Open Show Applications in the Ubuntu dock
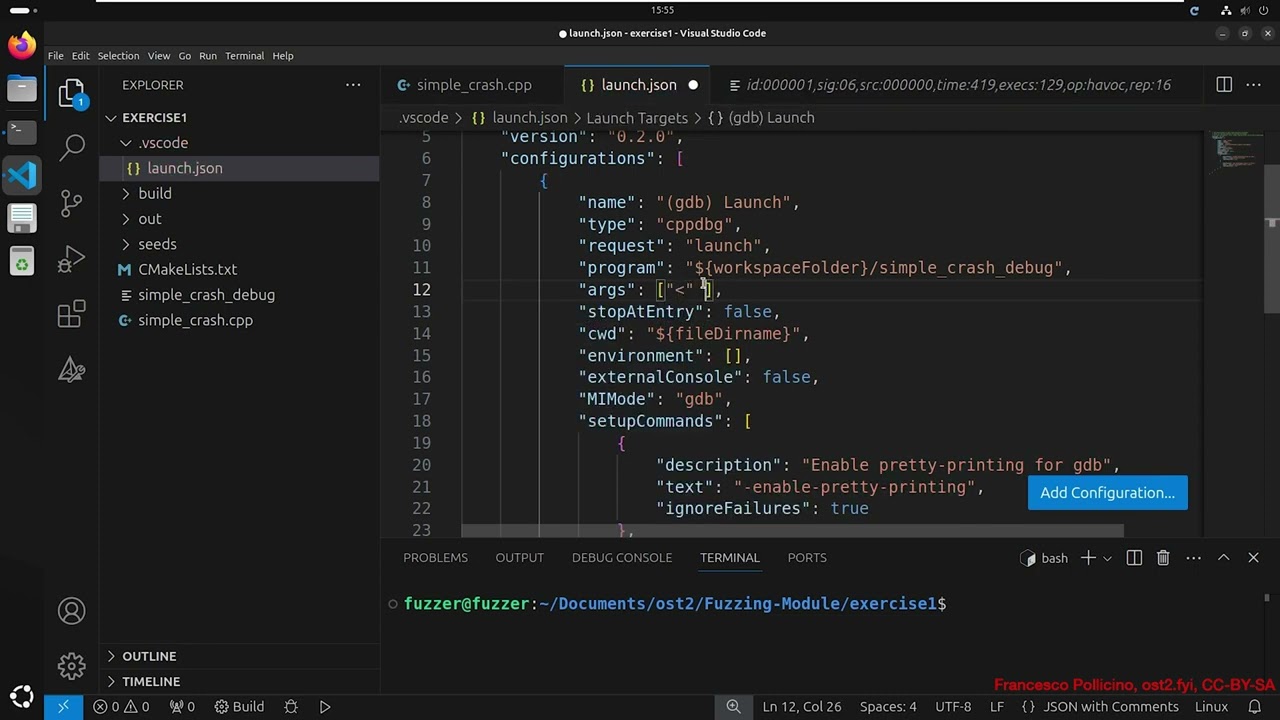This screenshot has height=720, width=1280. 21,696
